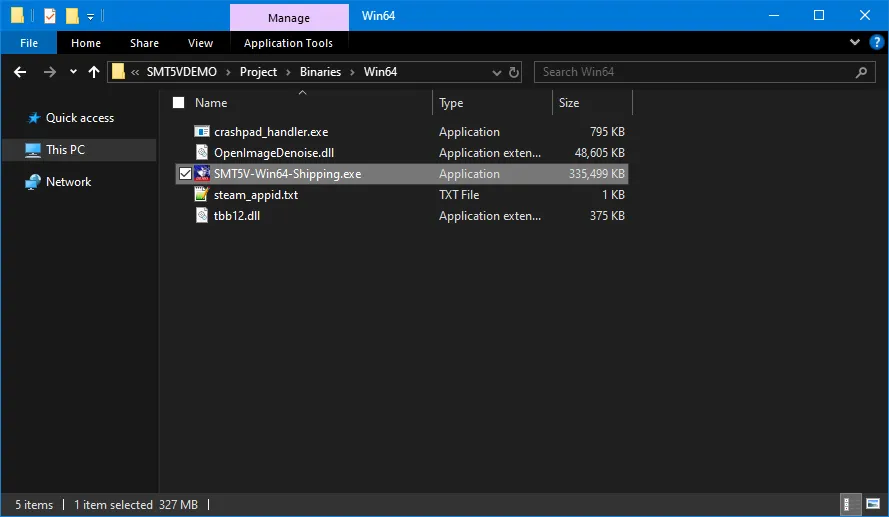Click the search magnifier icon
889x517 pixels.
[x=861, y=73]
